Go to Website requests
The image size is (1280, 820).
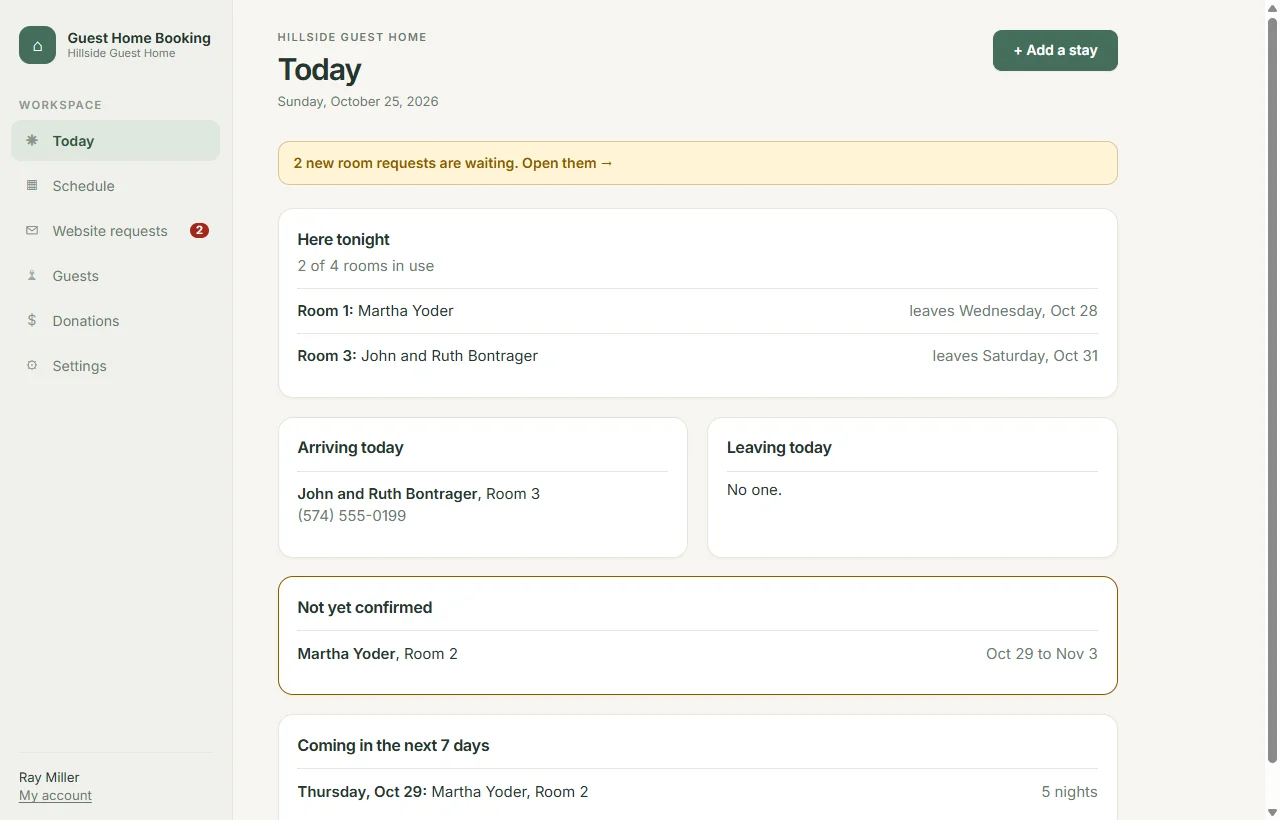coord(116,231)
